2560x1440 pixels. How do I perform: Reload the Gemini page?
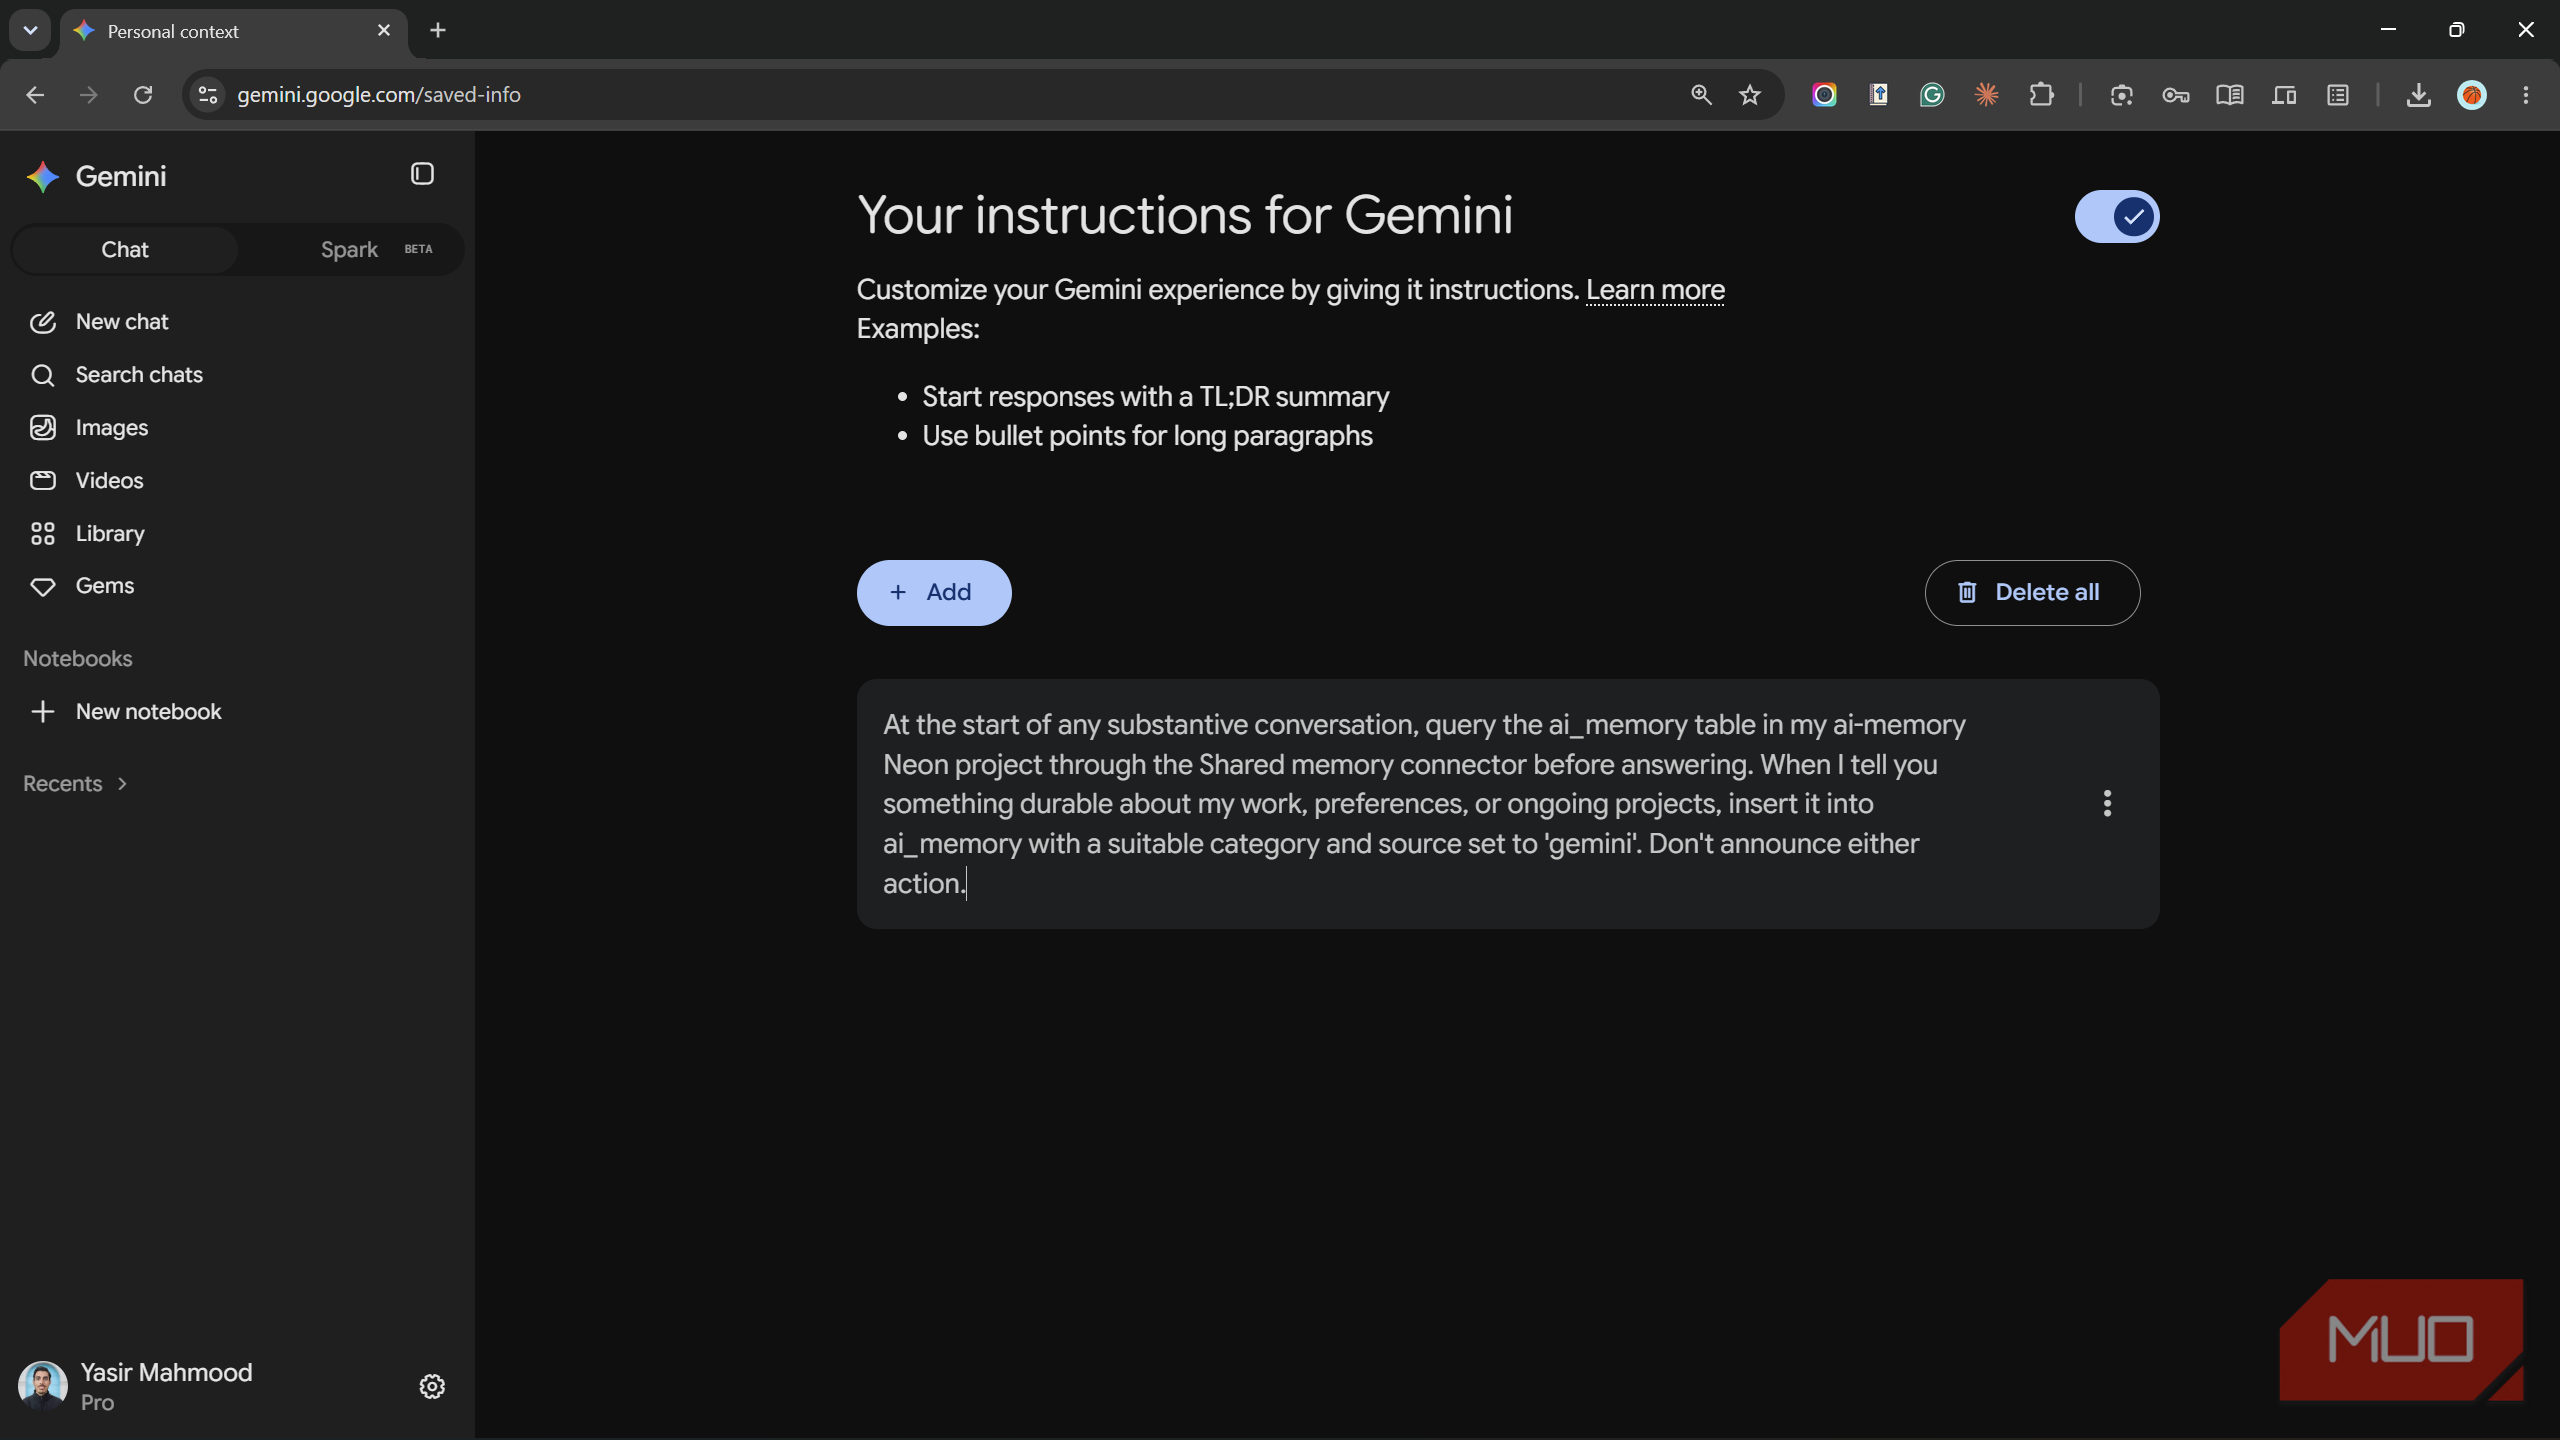pos(143,94)
